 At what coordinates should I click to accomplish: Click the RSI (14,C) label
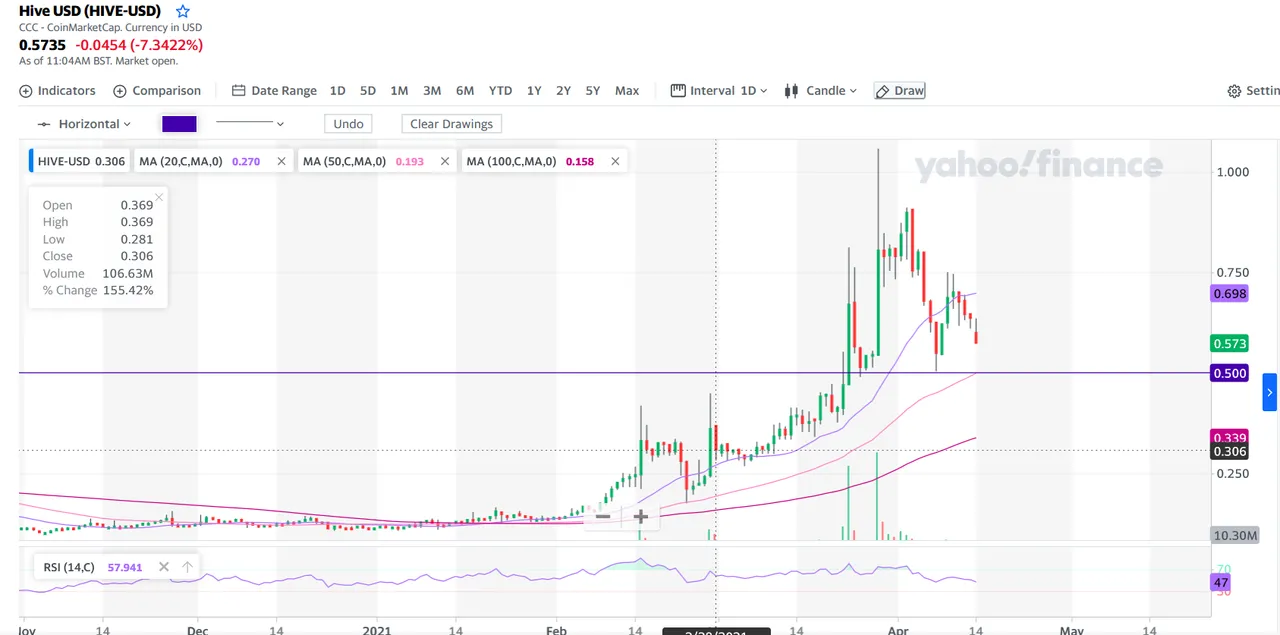pos(69,567)
